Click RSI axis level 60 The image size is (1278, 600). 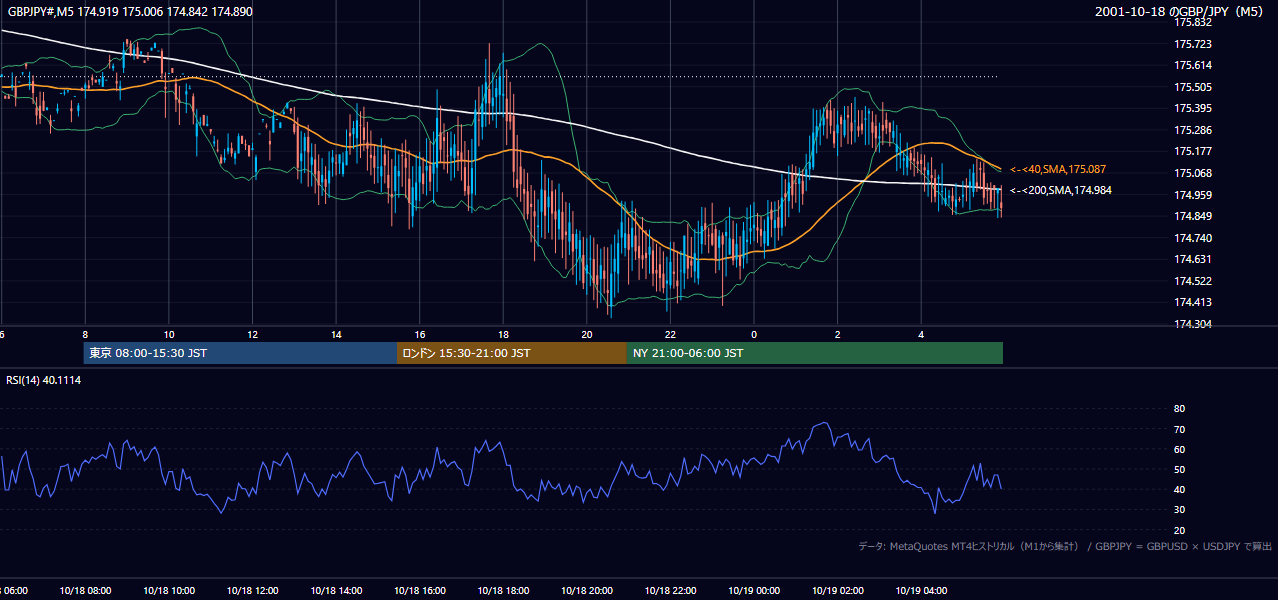[x=1179, y=449]
